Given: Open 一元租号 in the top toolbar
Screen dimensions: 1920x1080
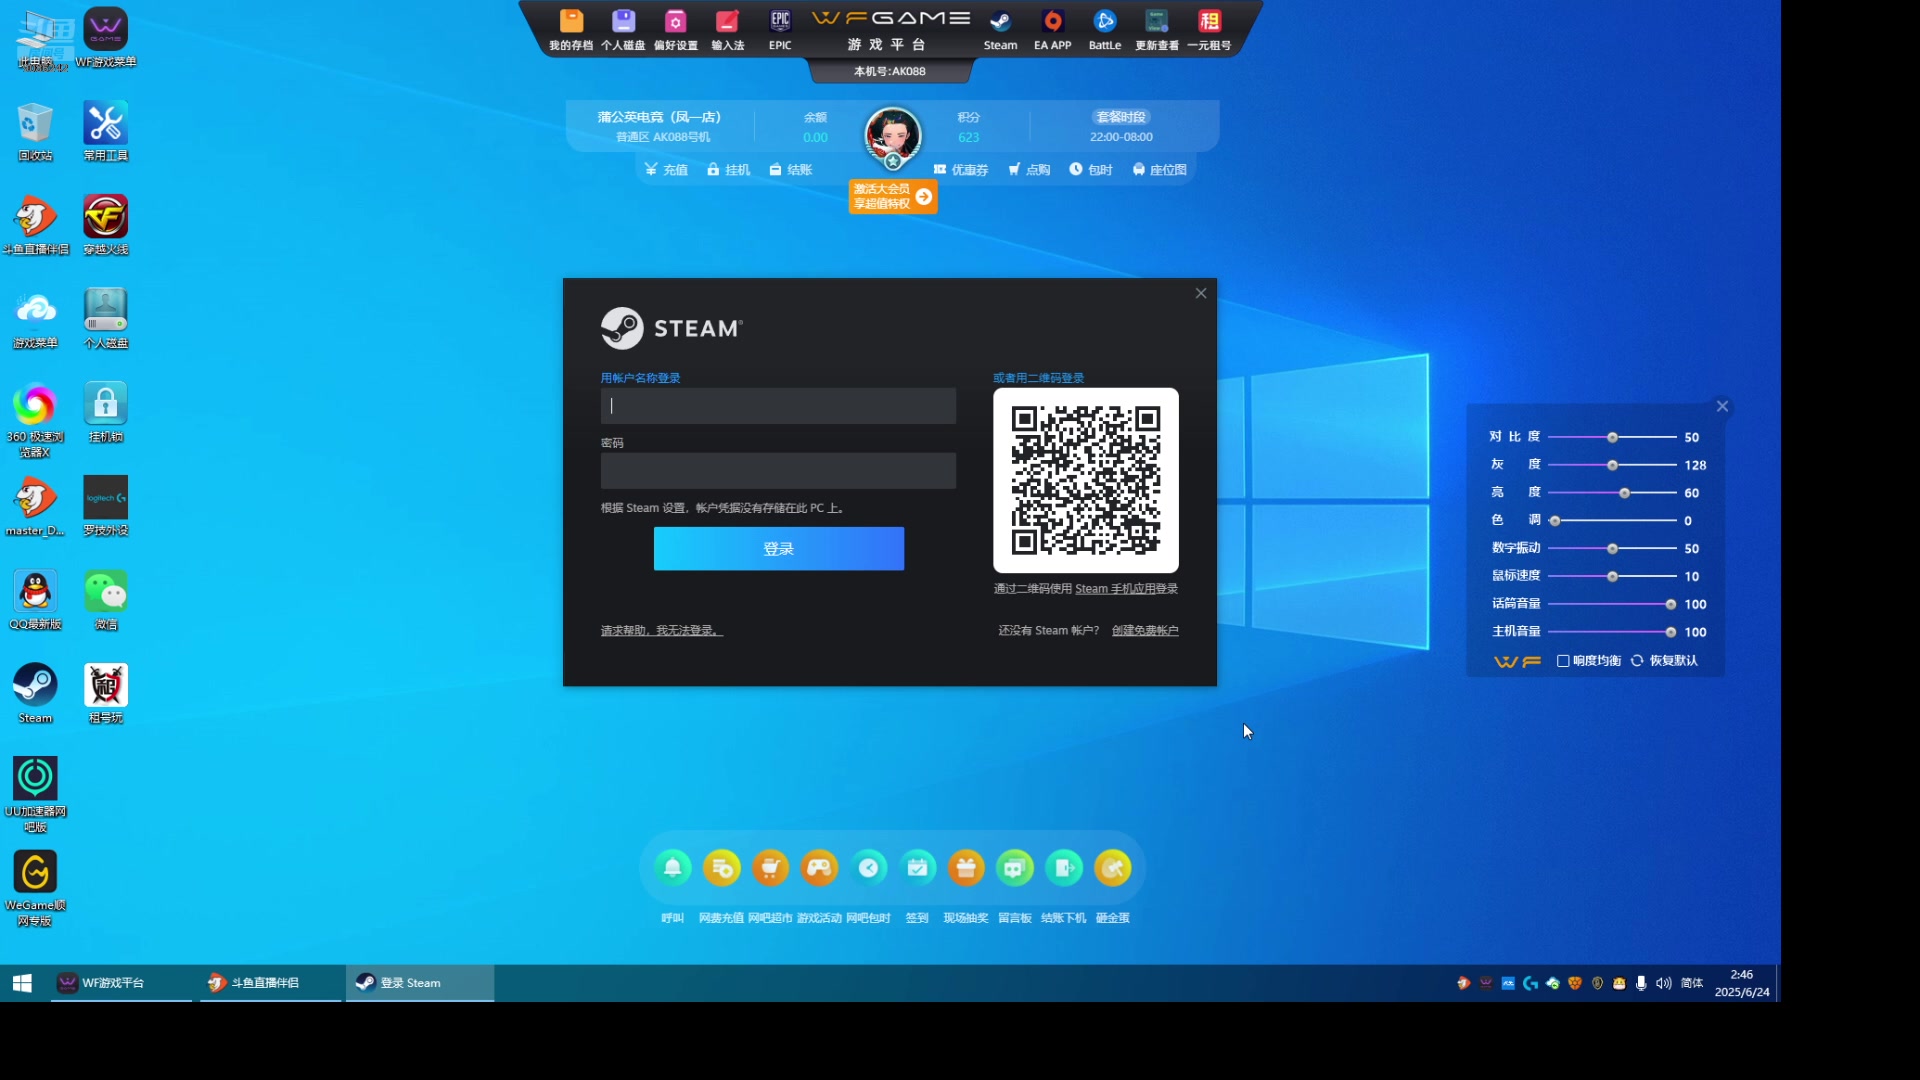Looking at the screenshot, I should [1209, 30].
